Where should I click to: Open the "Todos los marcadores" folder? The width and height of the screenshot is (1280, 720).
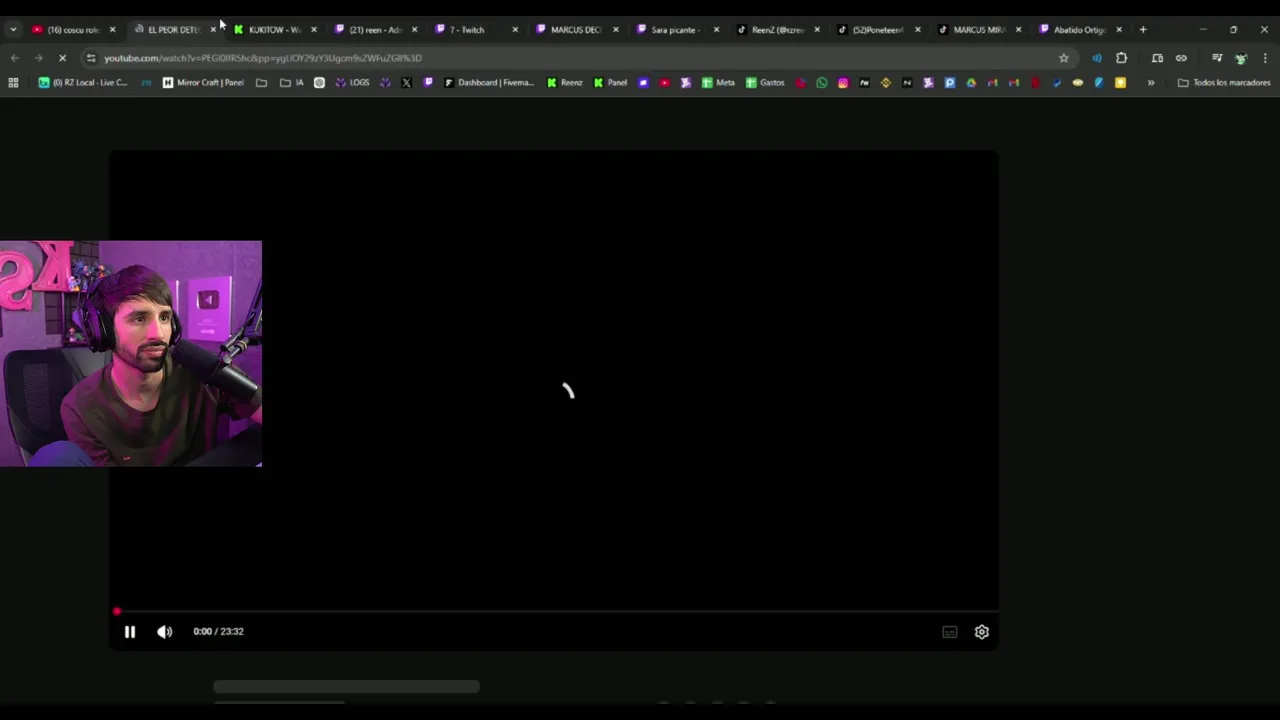tap(1224, 83)
